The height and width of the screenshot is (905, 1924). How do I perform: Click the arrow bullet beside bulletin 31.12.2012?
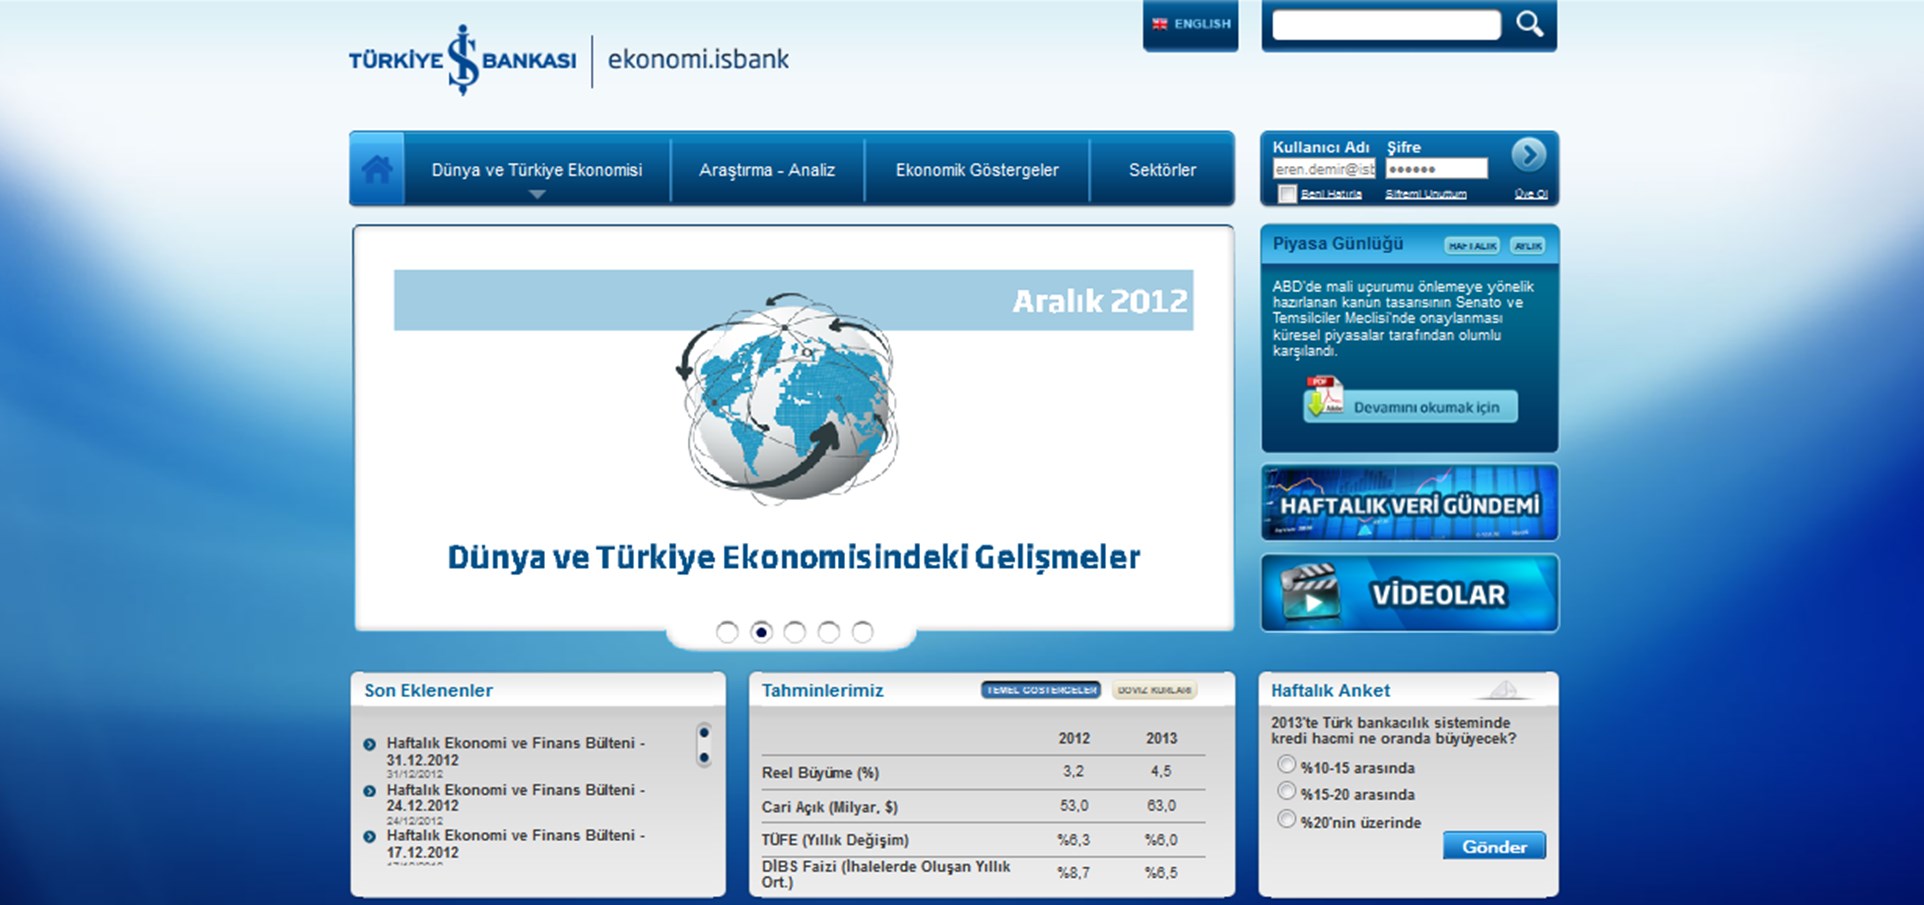(x=369, y=744)
